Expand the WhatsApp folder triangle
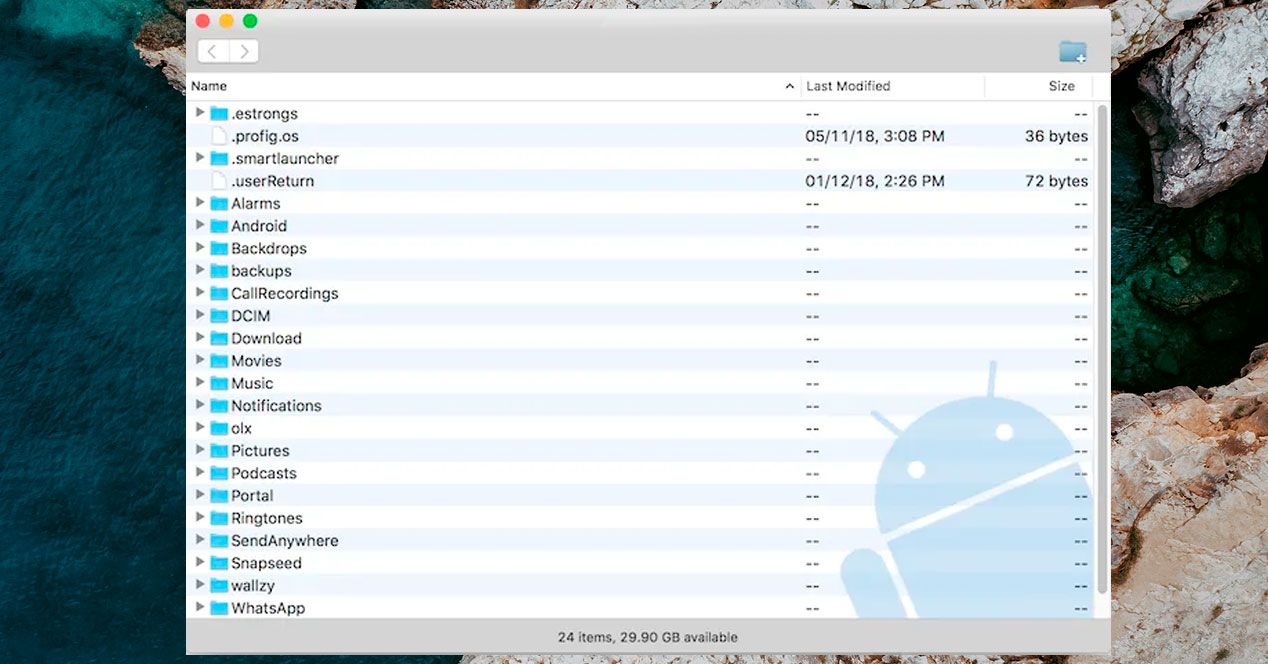This screenshot has height=664, width=1268. coord(200,608)
